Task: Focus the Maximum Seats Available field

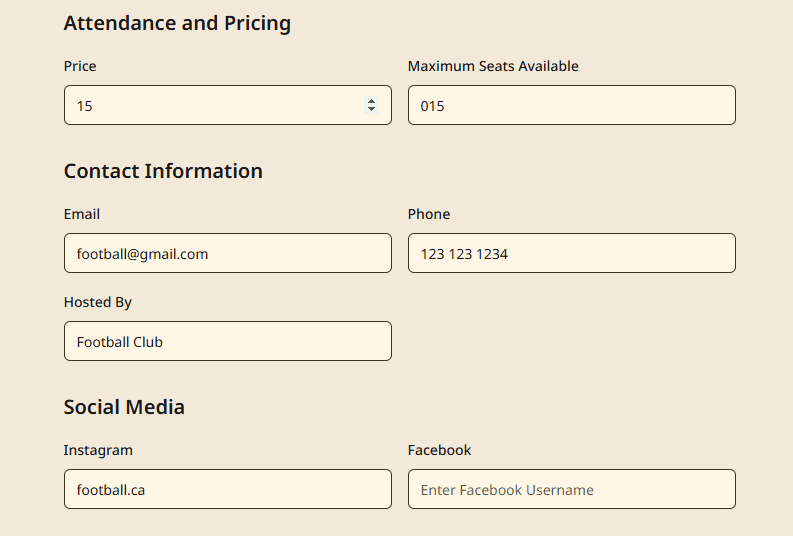Action: coord(571,105)
